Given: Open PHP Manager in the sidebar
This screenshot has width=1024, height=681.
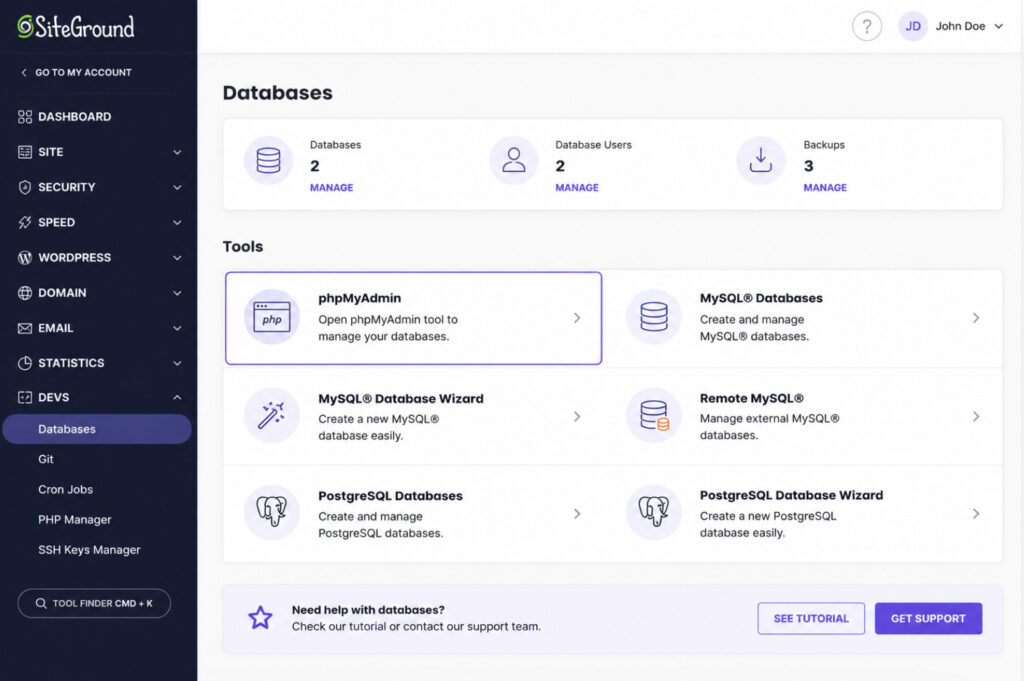Looking at the screenshot, I should click(x=74, y=520).
